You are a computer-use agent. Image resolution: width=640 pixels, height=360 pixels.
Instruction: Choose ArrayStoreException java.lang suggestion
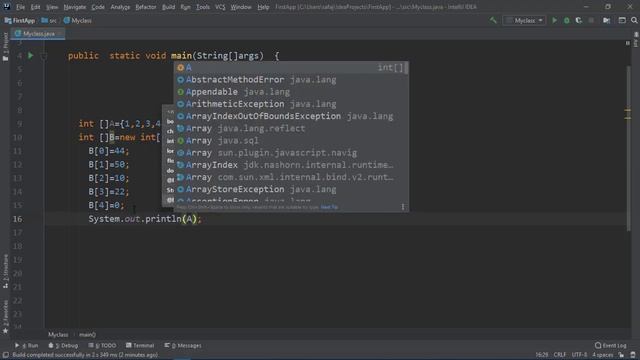tap(291, 189)
